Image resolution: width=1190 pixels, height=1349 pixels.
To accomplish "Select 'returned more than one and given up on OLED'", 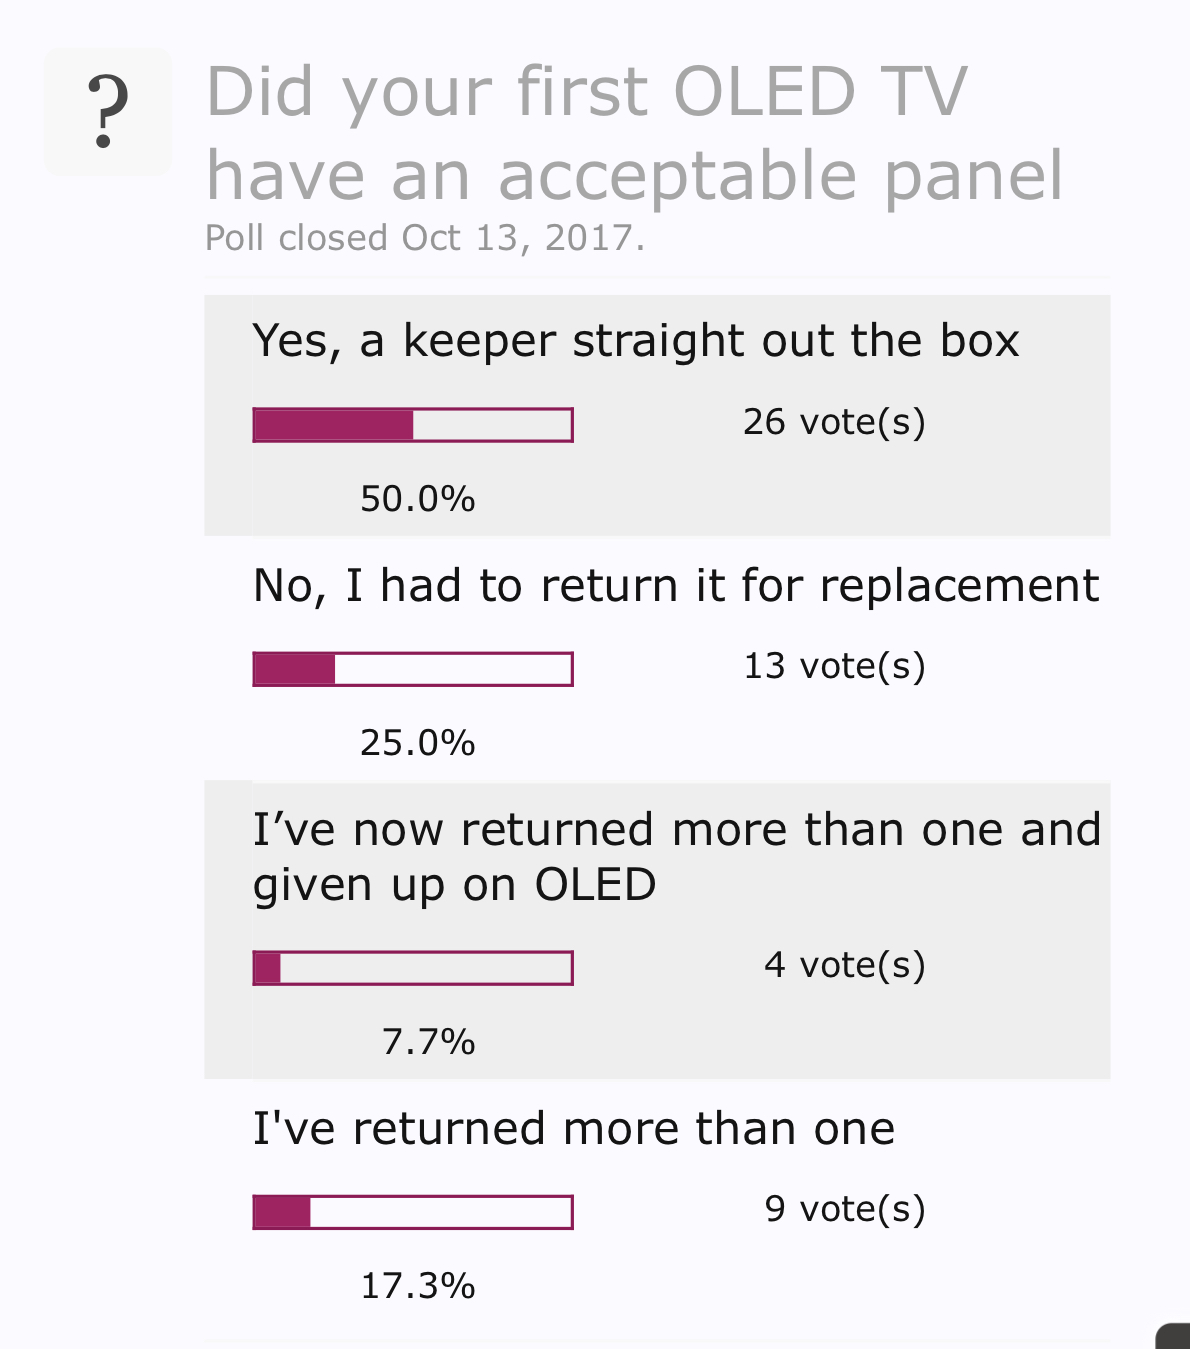I will click(677, 857).
